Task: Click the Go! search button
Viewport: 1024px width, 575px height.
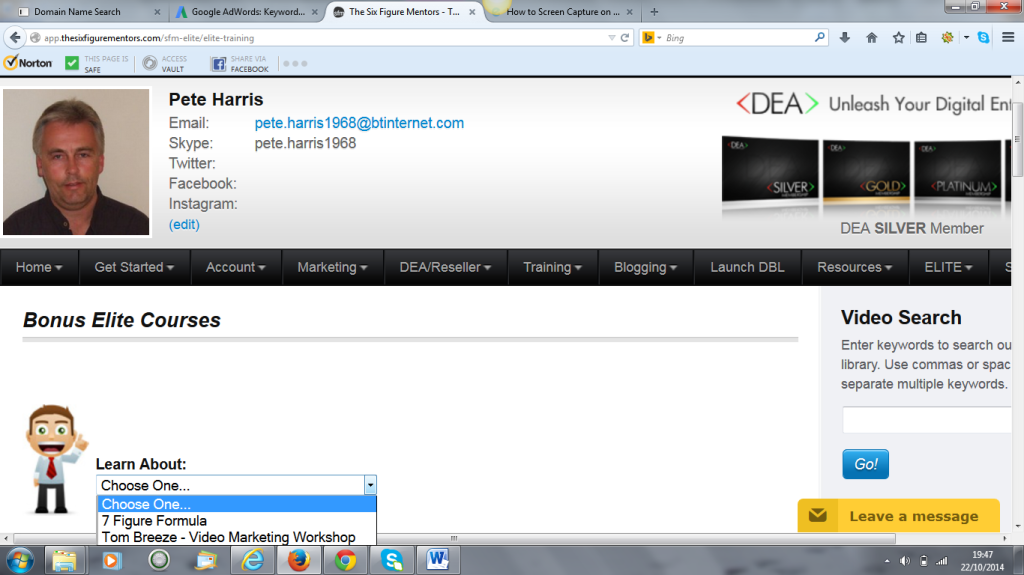Action: point(865,464)
